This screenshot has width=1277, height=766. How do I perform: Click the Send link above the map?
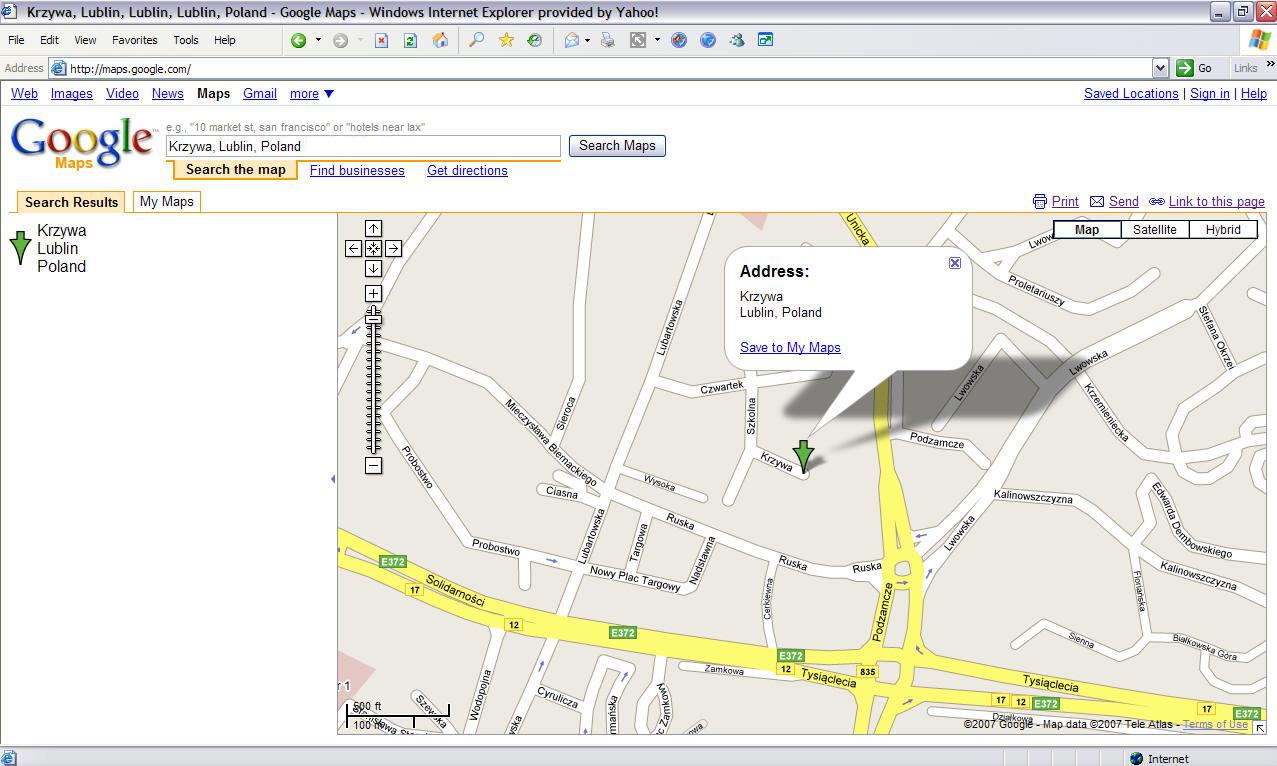[1114, 202]
